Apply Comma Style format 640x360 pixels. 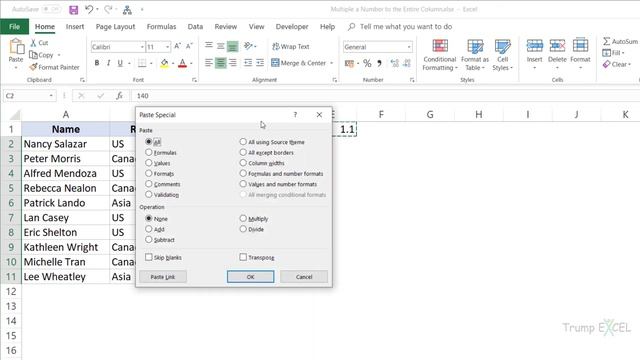(379, 63)
